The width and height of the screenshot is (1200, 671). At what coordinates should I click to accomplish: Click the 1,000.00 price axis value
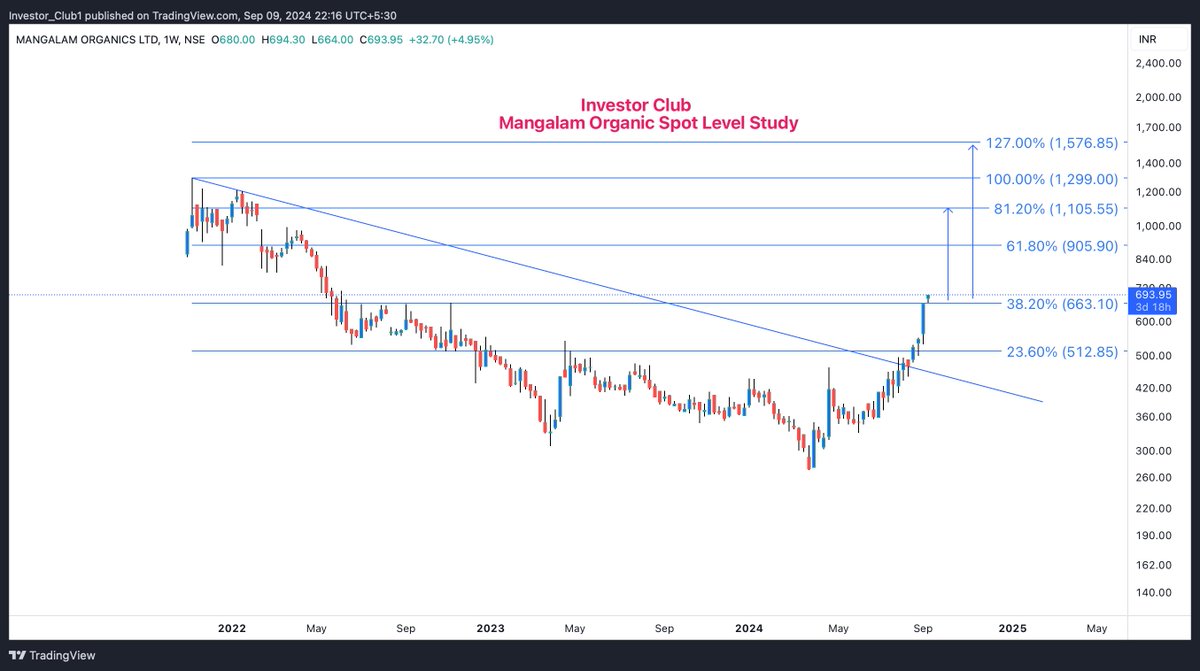[x=1160, y=226]
